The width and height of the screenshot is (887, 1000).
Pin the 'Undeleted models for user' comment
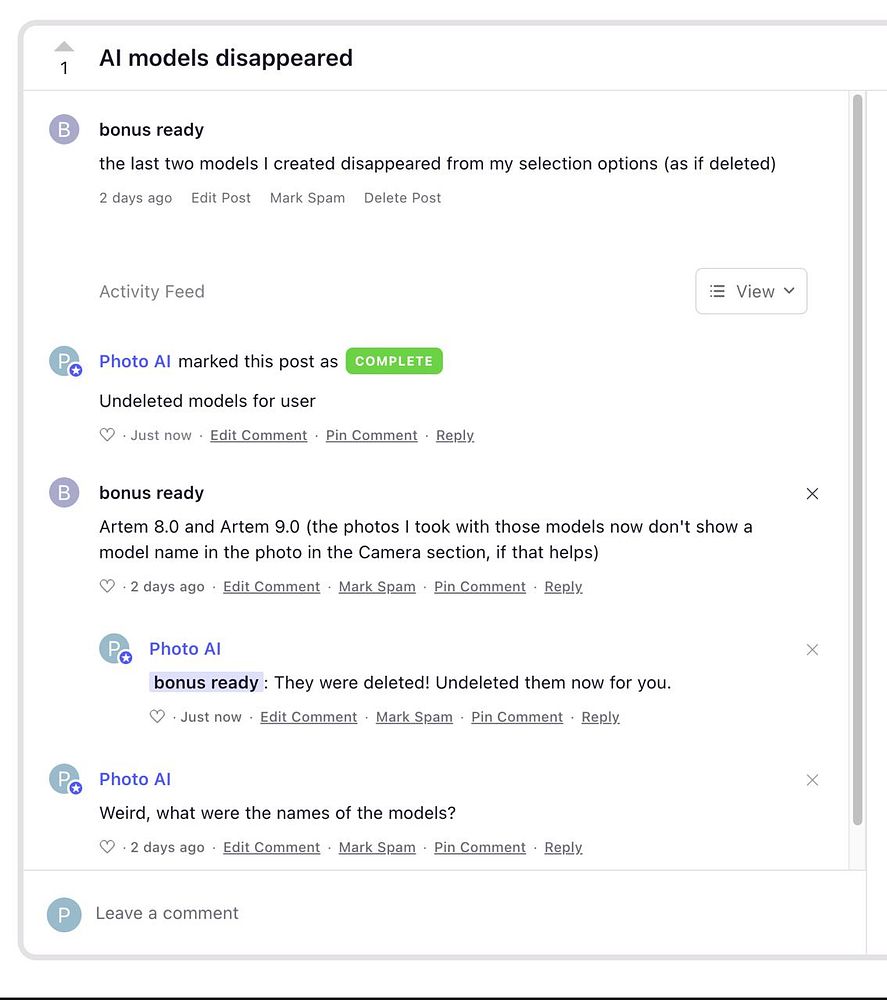(x=371, y=435)
